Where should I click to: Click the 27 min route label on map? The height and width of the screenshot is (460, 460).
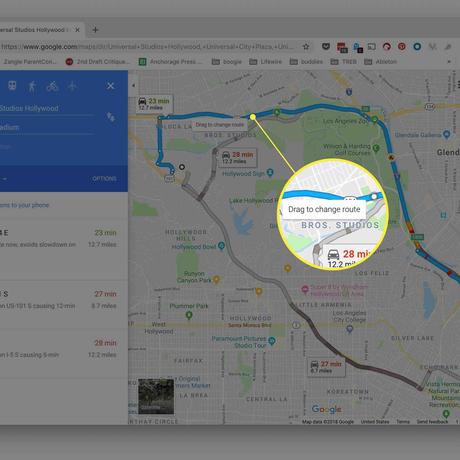(327, 367)
